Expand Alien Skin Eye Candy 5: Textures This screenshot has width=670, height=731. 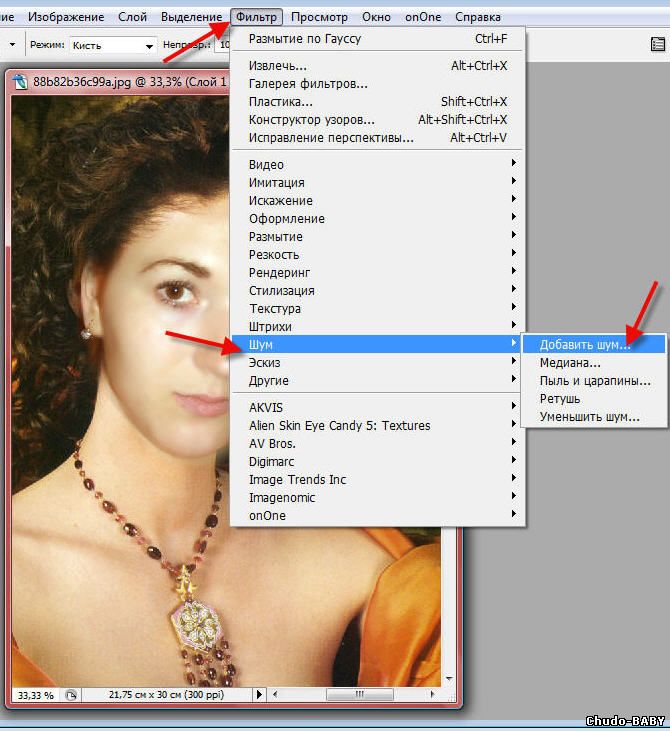(x=378, y=426)
